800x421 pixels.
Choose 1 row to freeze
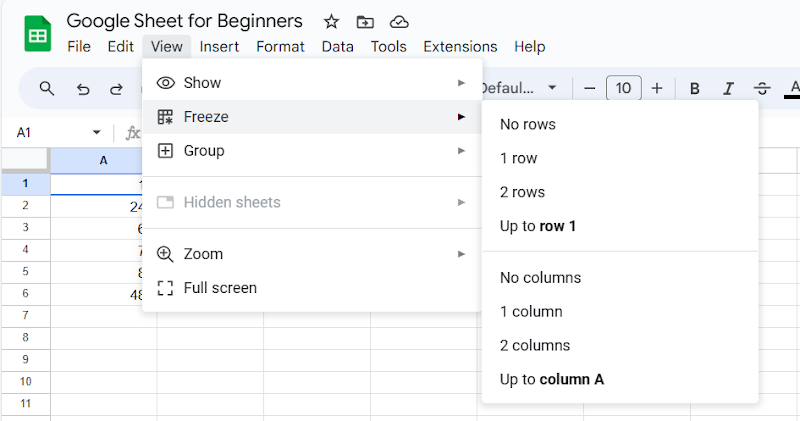(620, 159)
